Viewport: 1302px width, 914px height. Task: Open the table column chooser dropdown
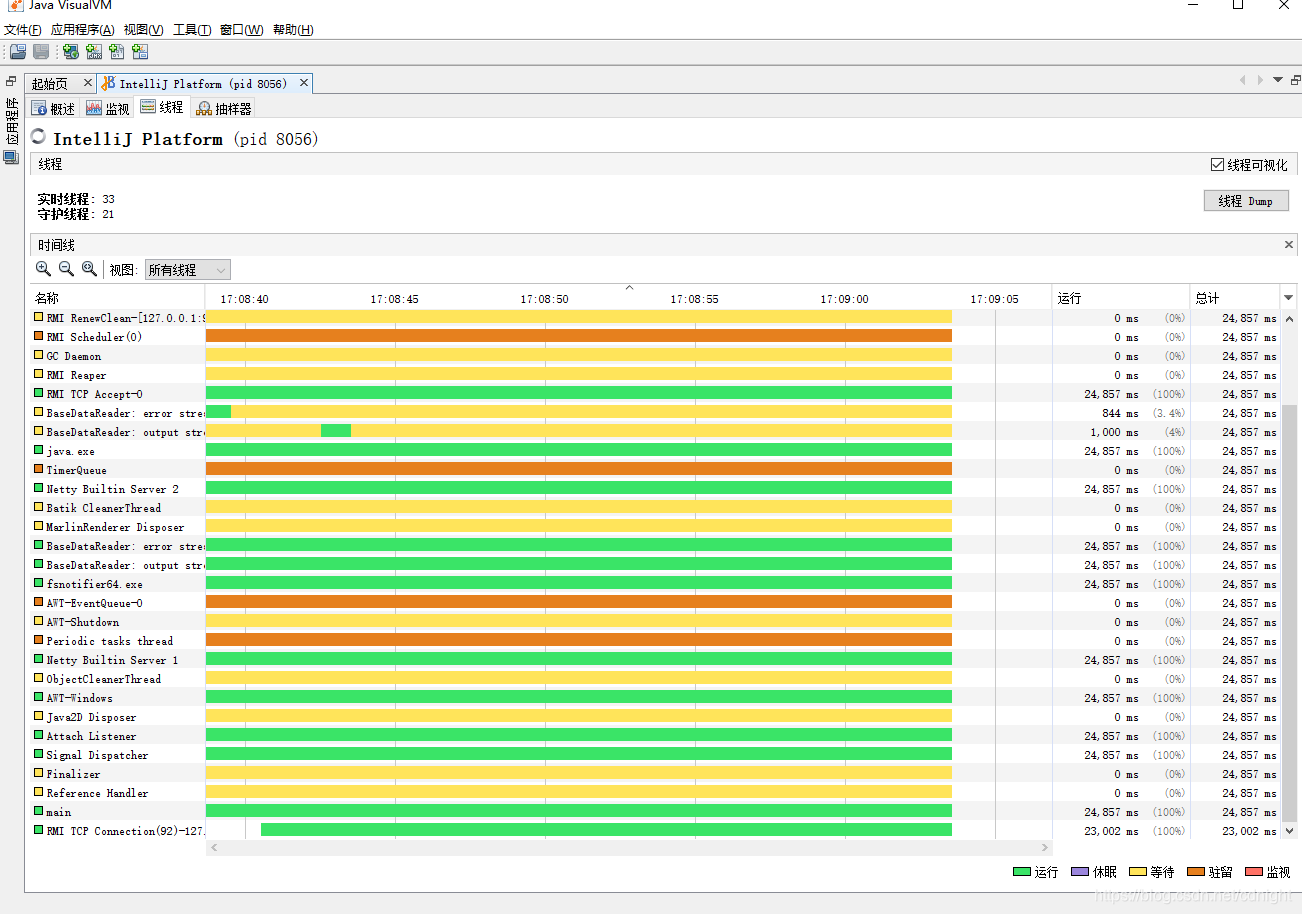pyautogui.click(x=1289, y=298)
